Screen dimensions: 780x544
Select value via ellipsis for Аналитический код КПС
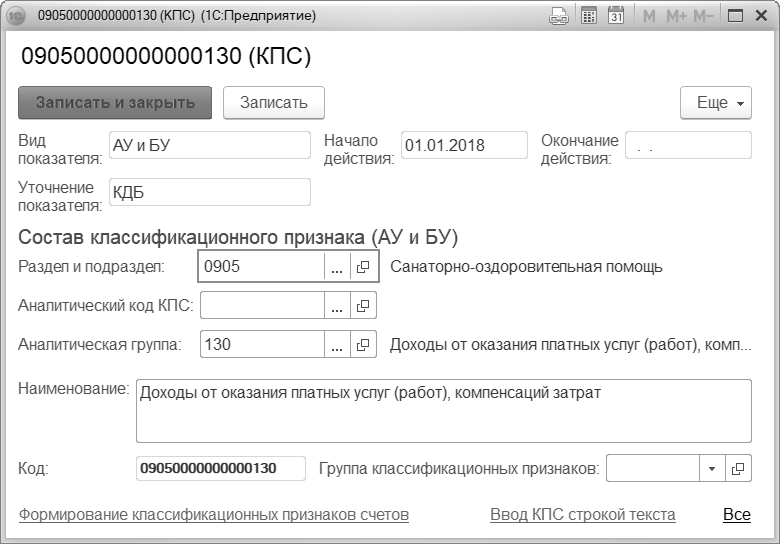point(337,305)
